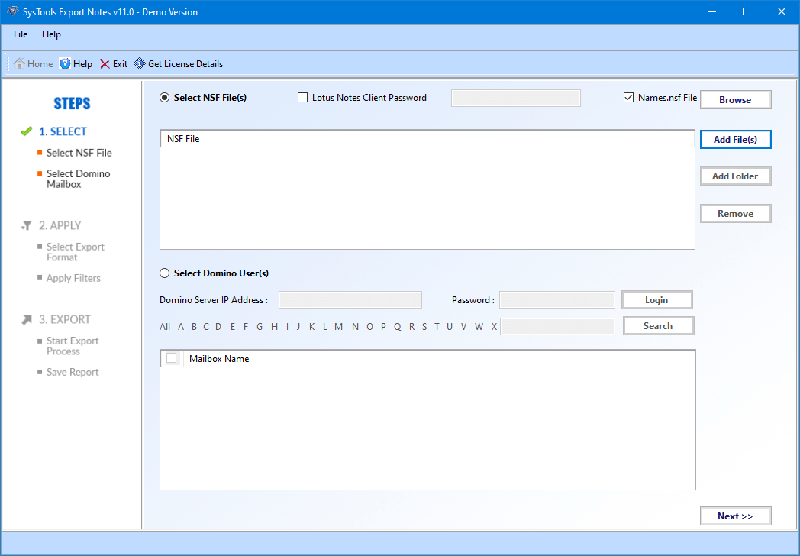This screenshot has height=556, width=800.
Task: Click the Select Export Format step
Action: coord(76,252)
